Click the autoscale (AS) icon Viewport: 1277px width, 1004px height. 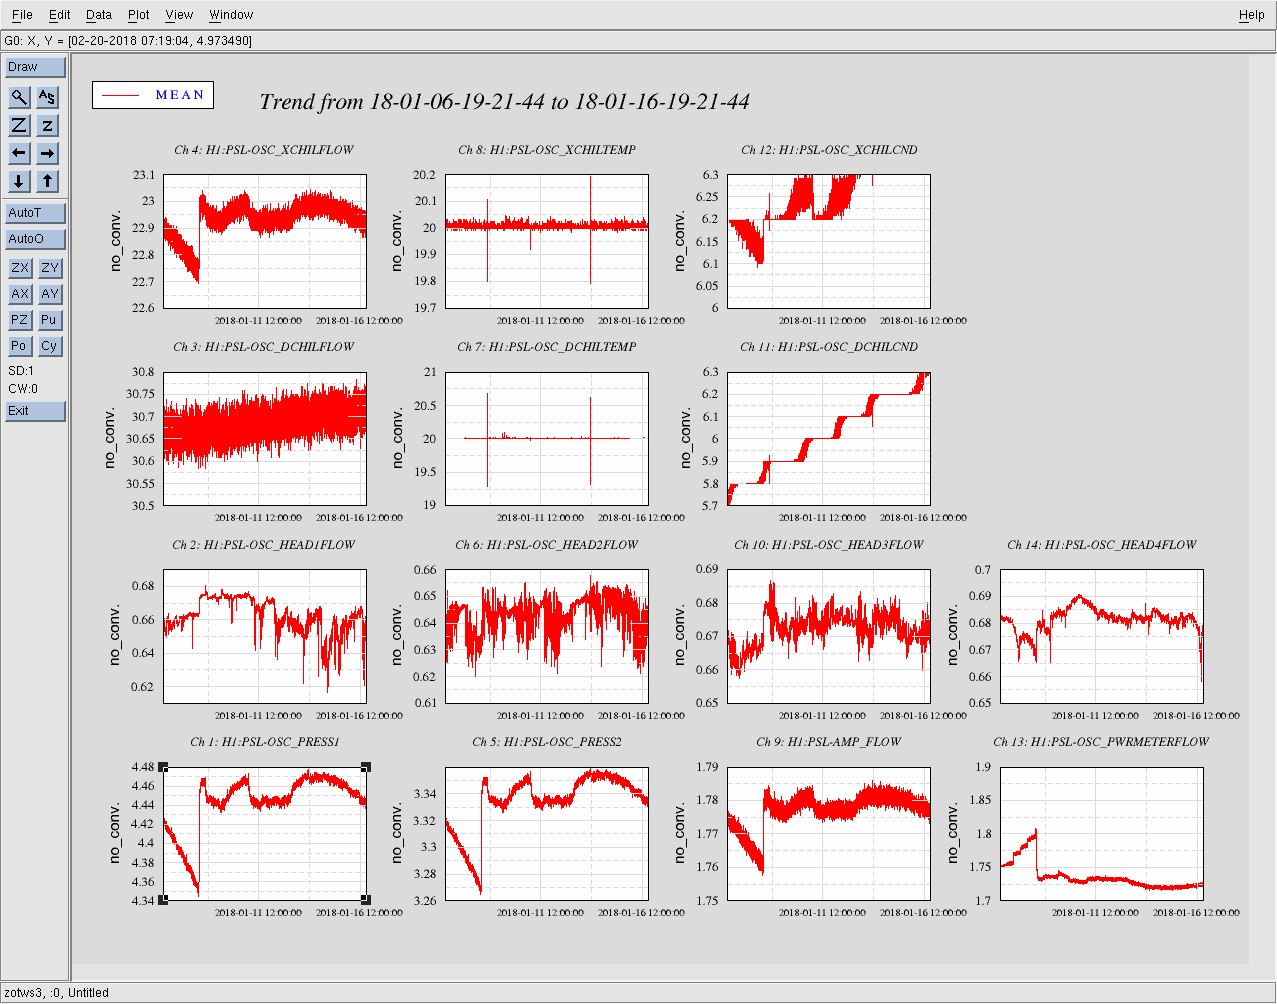(x=47, y=97)
